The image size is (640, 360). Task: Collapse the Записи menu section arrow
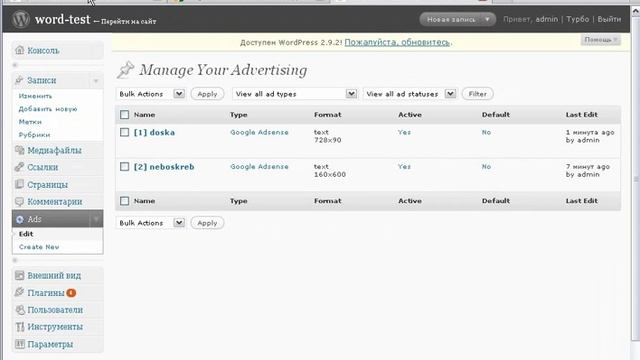pos(96,80)
